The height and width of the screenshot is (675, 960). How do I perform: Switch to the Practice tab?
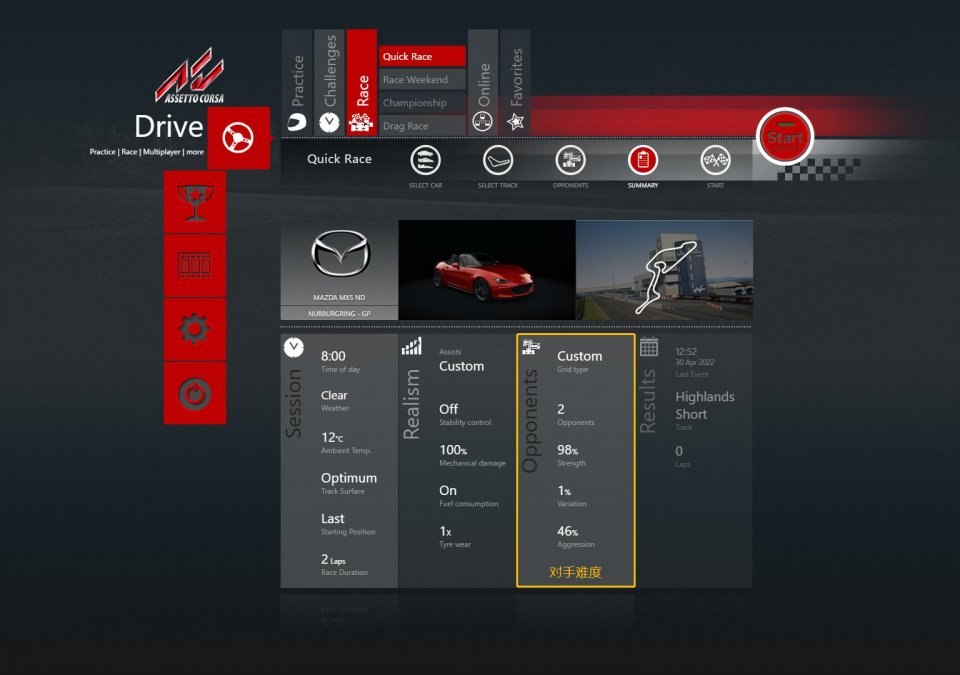coord(298,81)
